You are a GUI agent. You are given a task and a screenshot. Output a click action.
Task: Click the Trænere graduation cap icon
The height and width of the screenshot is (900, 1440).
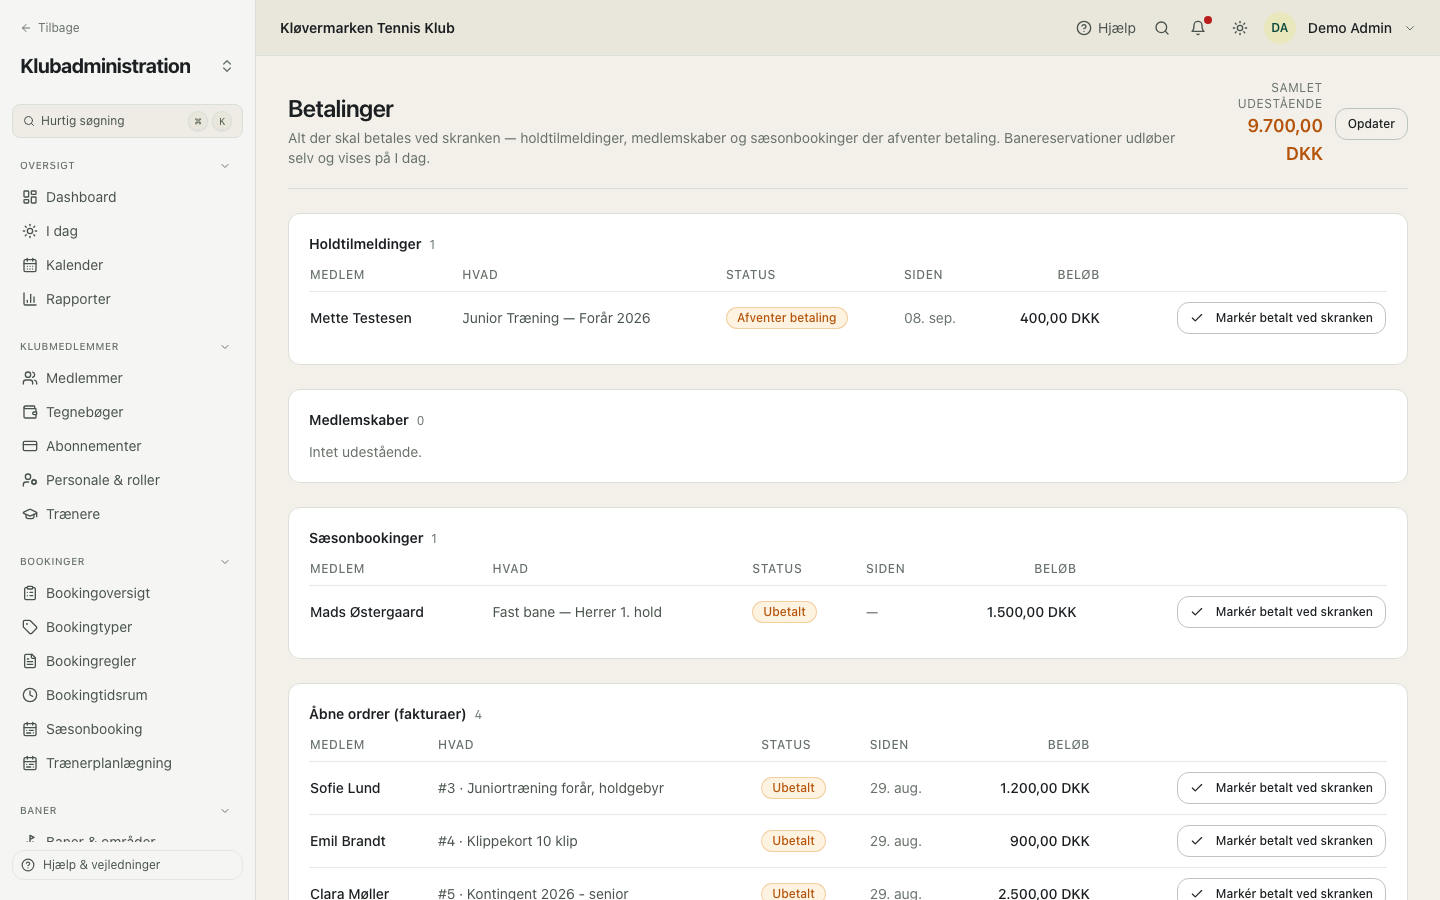30,514
